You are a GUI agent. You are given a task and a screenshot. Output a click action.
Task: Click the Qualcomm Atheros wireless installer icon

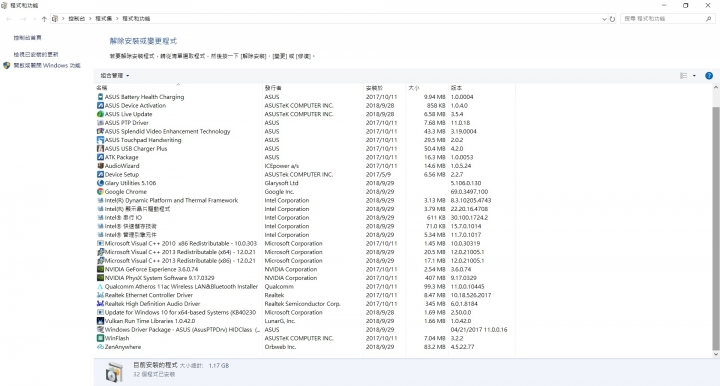pos(101,286)
